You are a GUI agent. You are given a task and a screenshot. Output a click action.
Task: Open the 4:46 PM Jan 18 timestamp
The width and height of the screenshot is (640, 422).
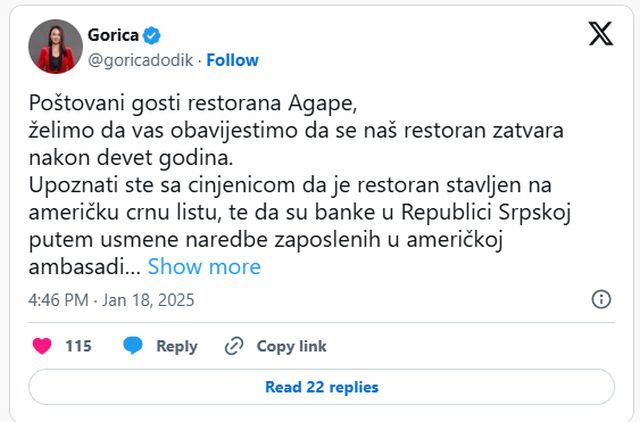click(x=111, y=300)
